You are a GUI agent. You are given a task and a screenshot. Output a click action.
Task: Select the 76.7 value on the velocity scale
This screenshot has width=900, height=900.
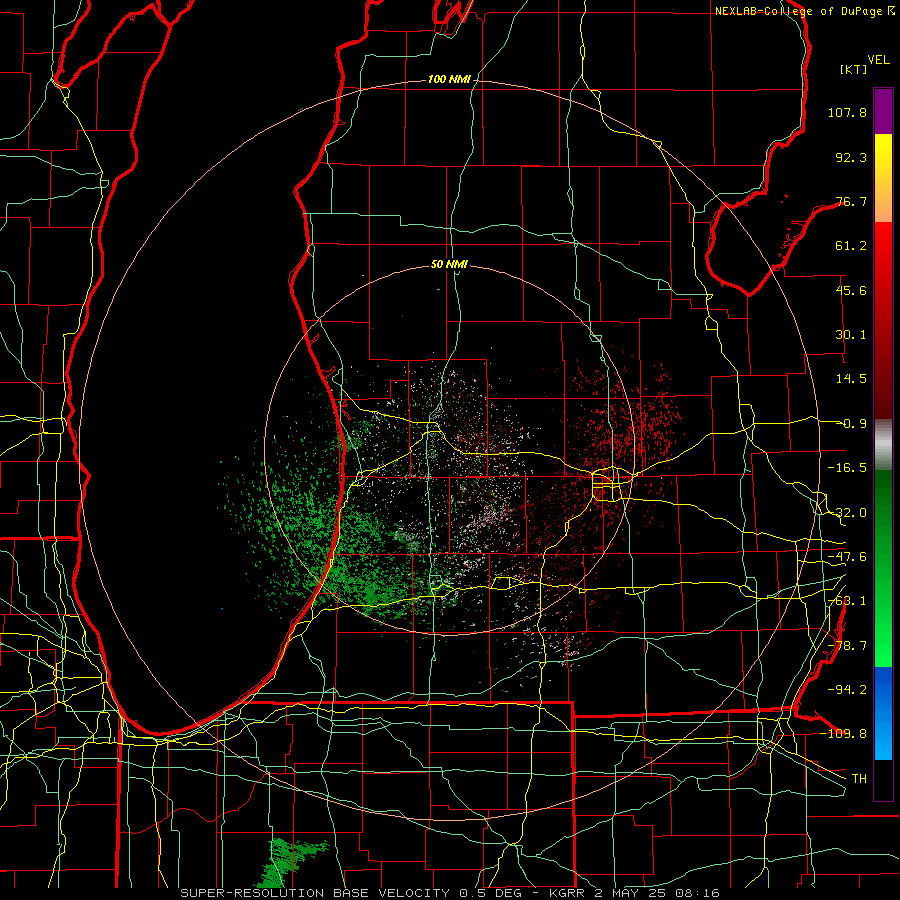click(x=851, y=201)
